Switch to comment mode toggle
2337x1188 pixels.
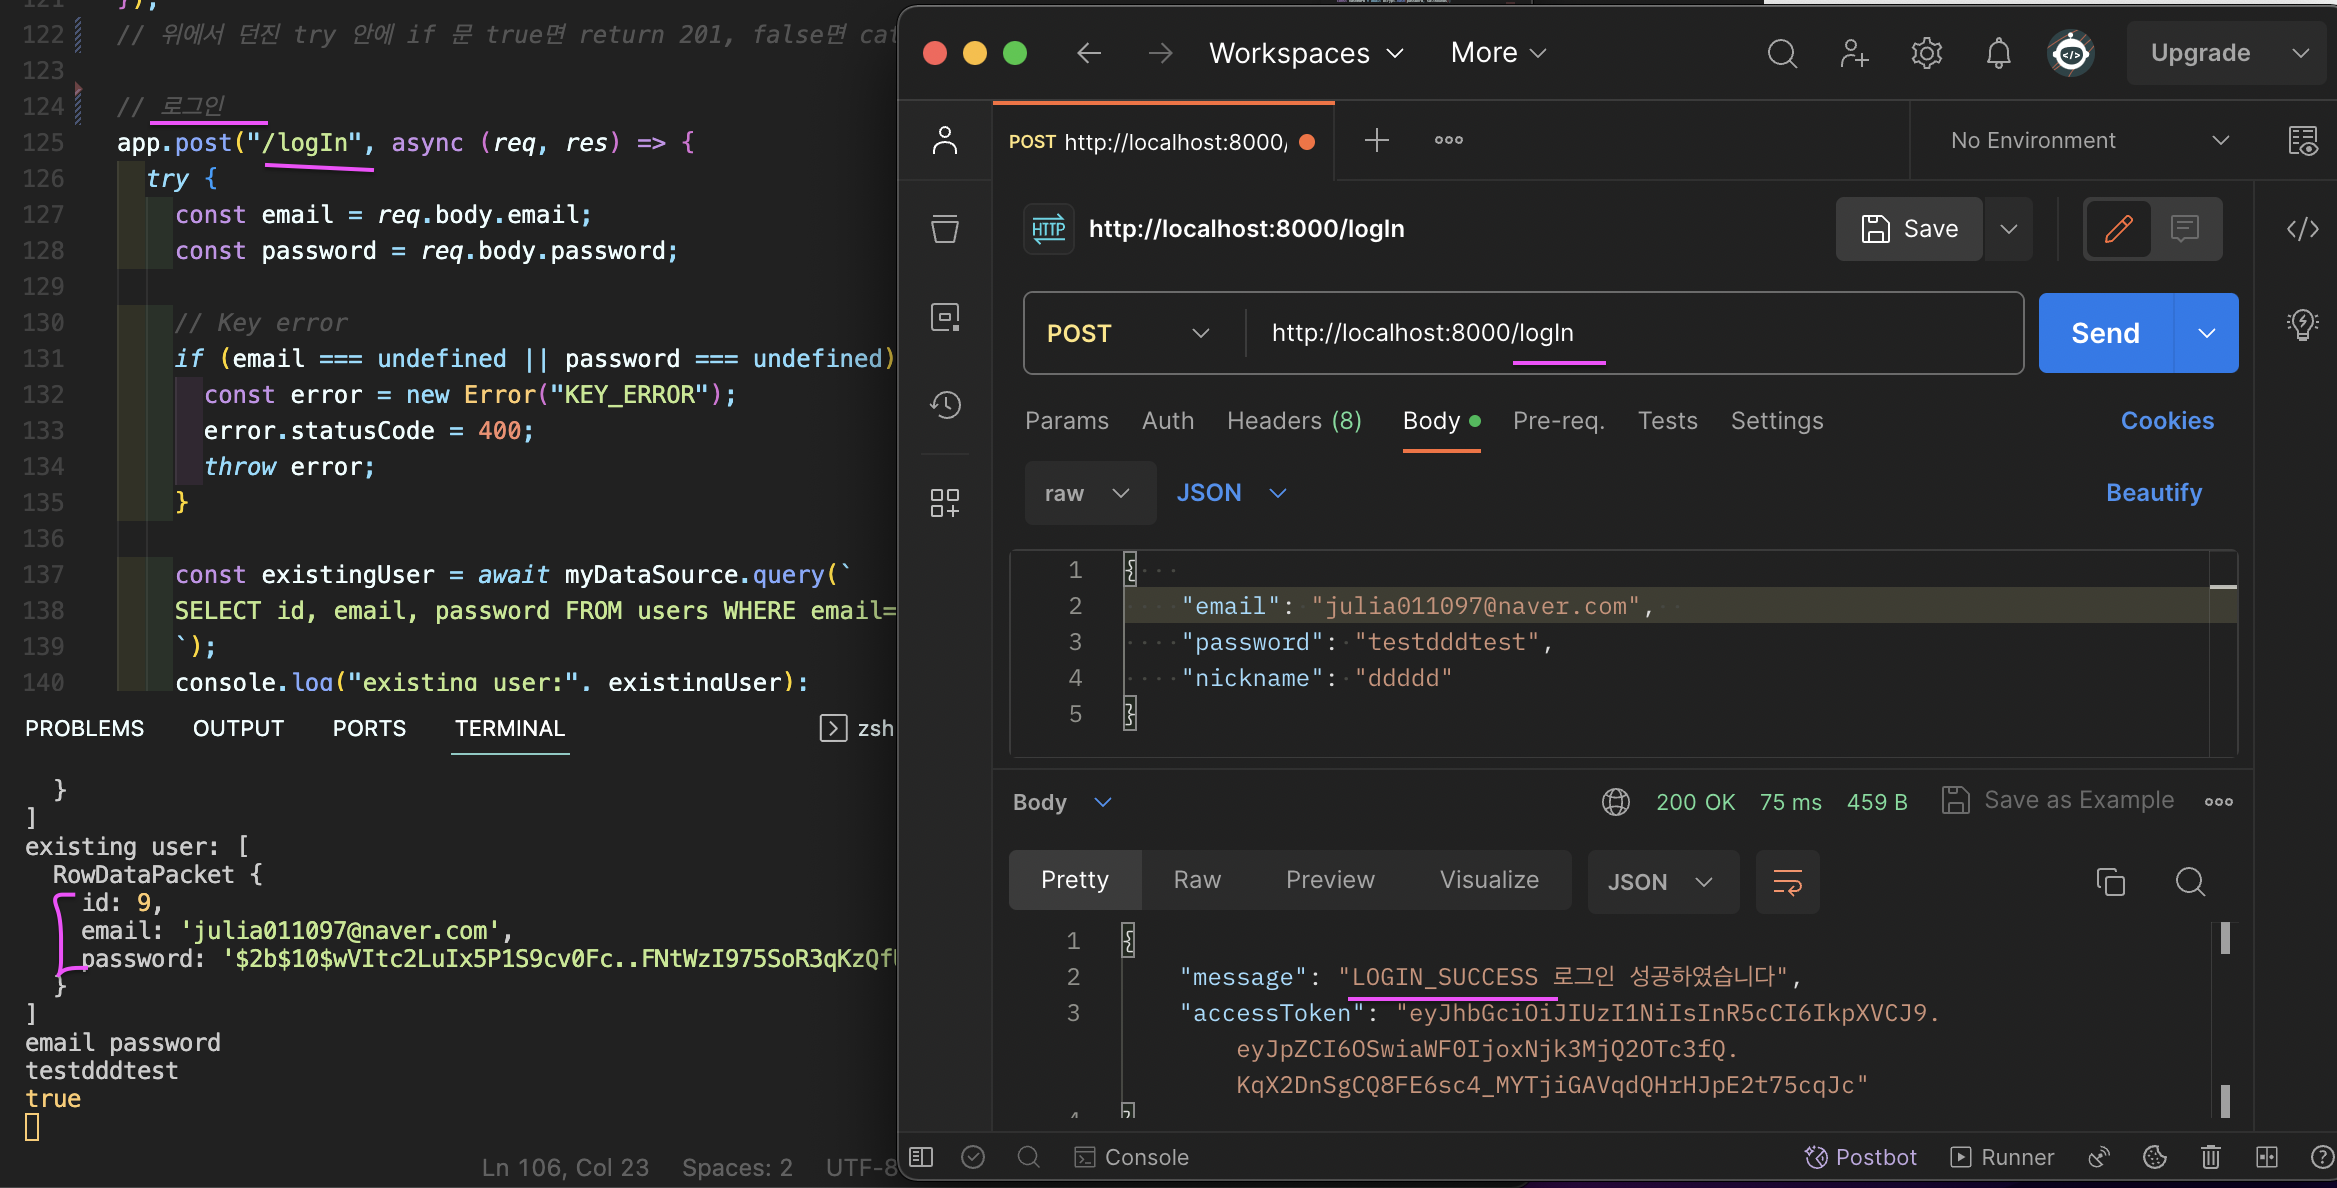(x=2185, y=229)
